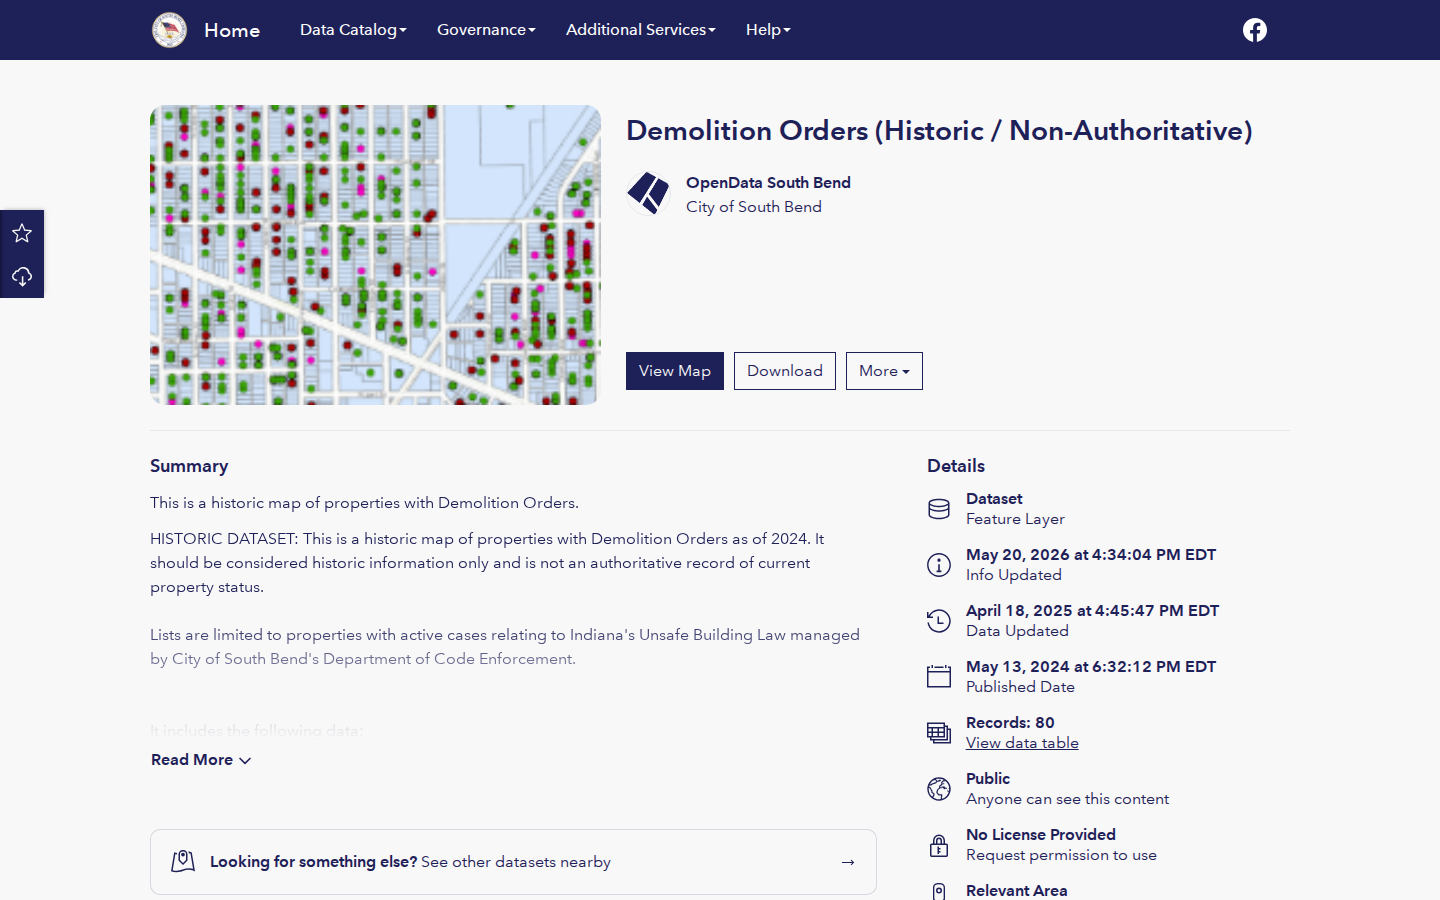Click the Data Updated history clock icon
1440x900 pixels.
tap(939, 621)
